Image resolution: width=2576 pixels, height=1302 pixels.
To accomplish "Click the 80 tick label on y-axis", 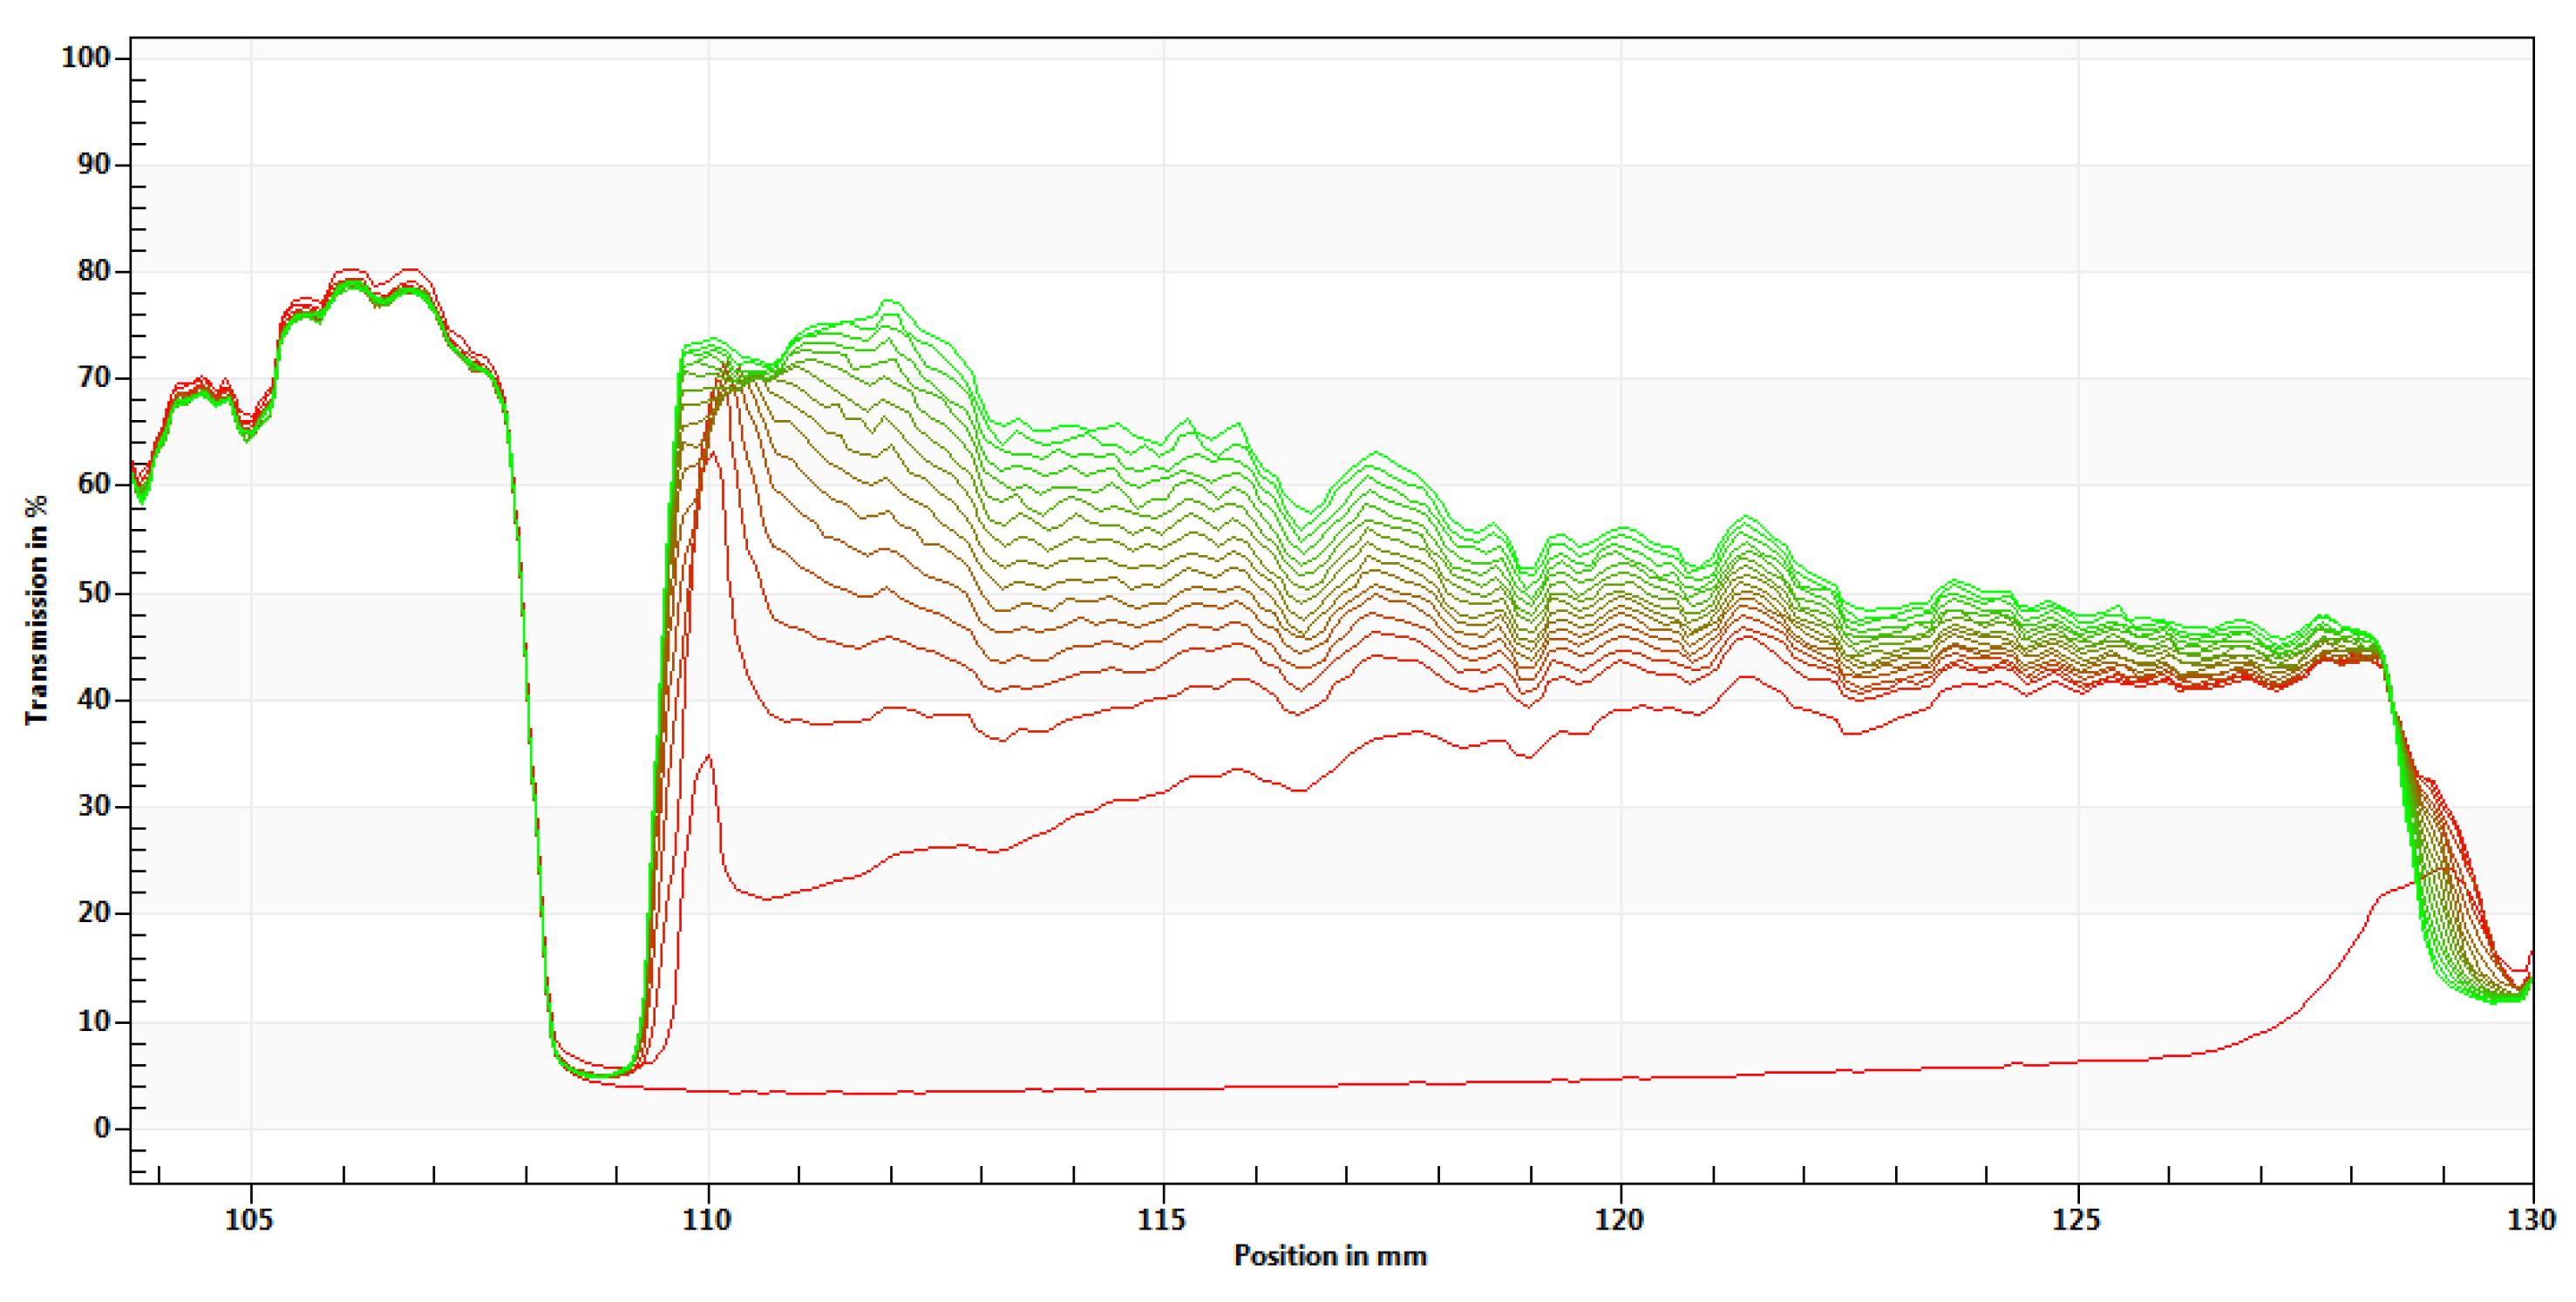I will [94, 271].
